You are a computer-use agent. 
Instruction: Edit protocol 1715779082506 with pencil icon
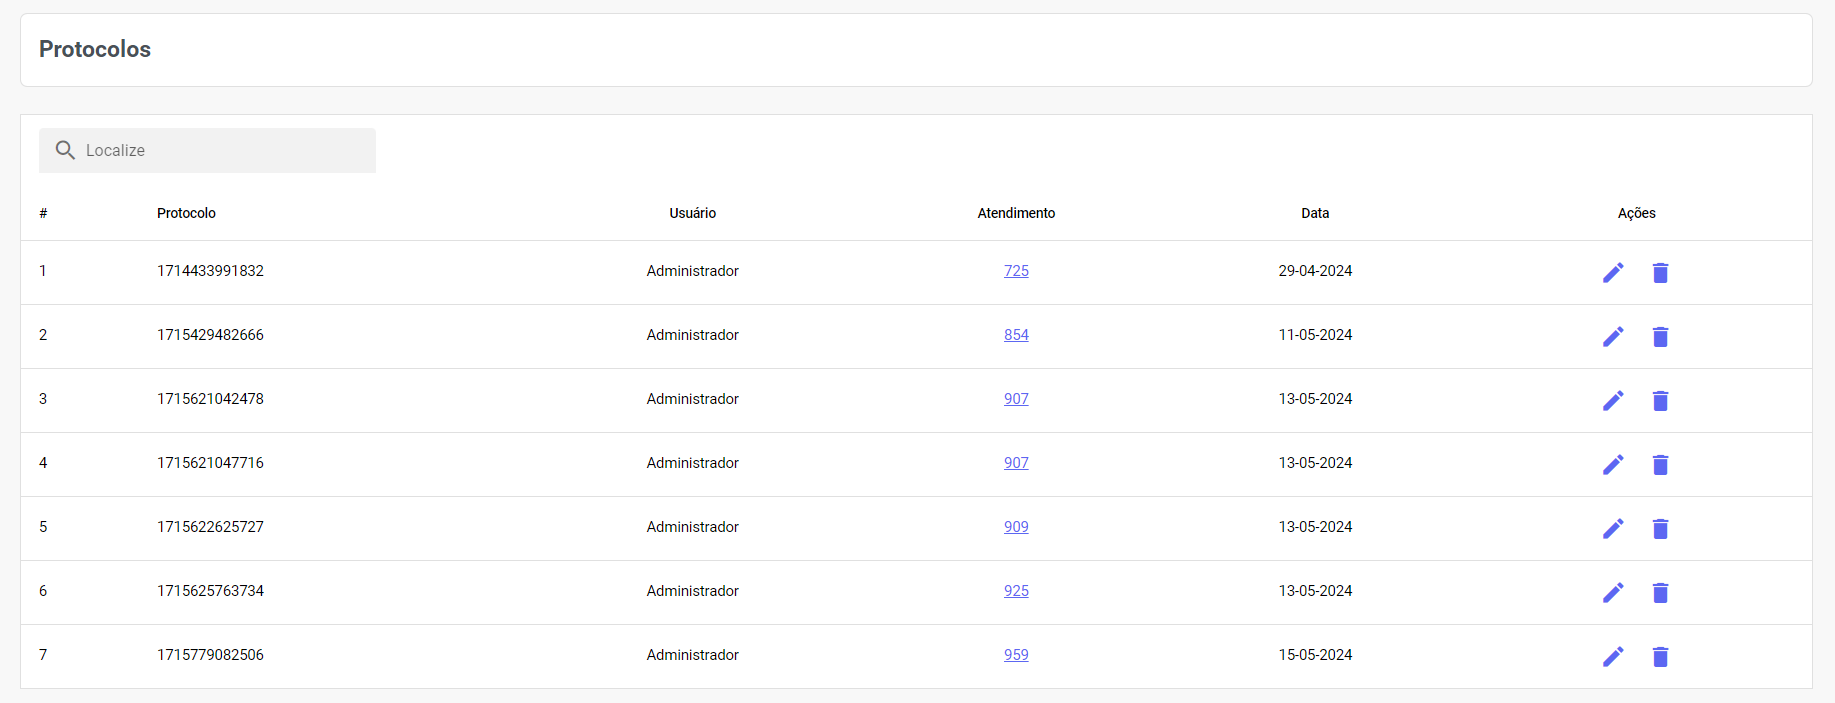coord(1613,657)
